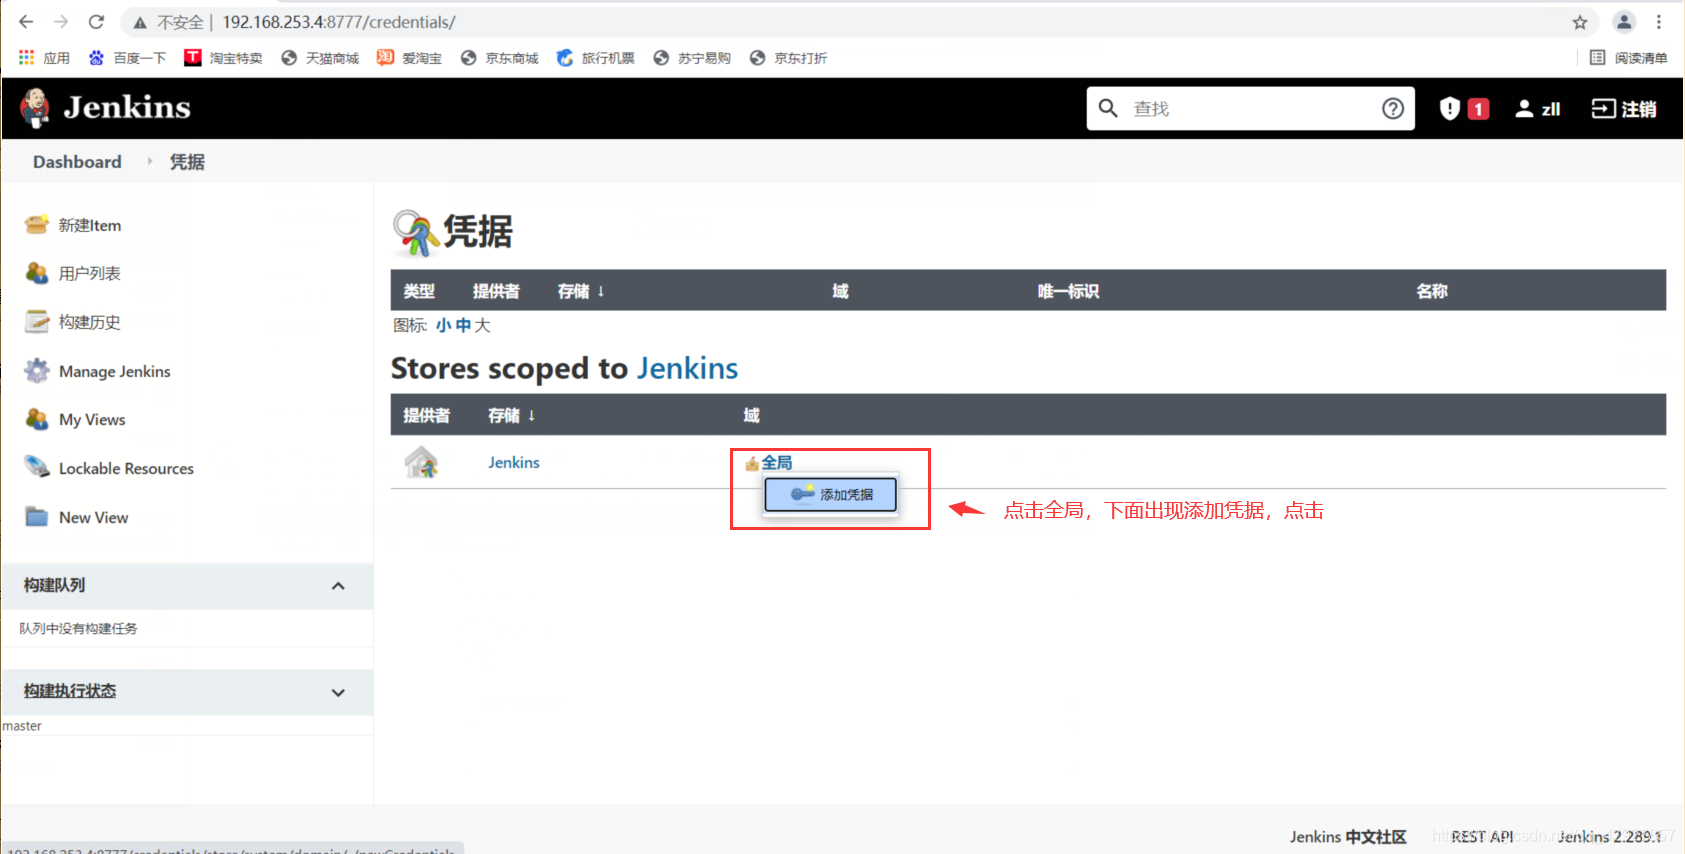Screen dimensions: 1685x854
Task: Click the 全局 domain icon
Action: click(x=752, y=463)
